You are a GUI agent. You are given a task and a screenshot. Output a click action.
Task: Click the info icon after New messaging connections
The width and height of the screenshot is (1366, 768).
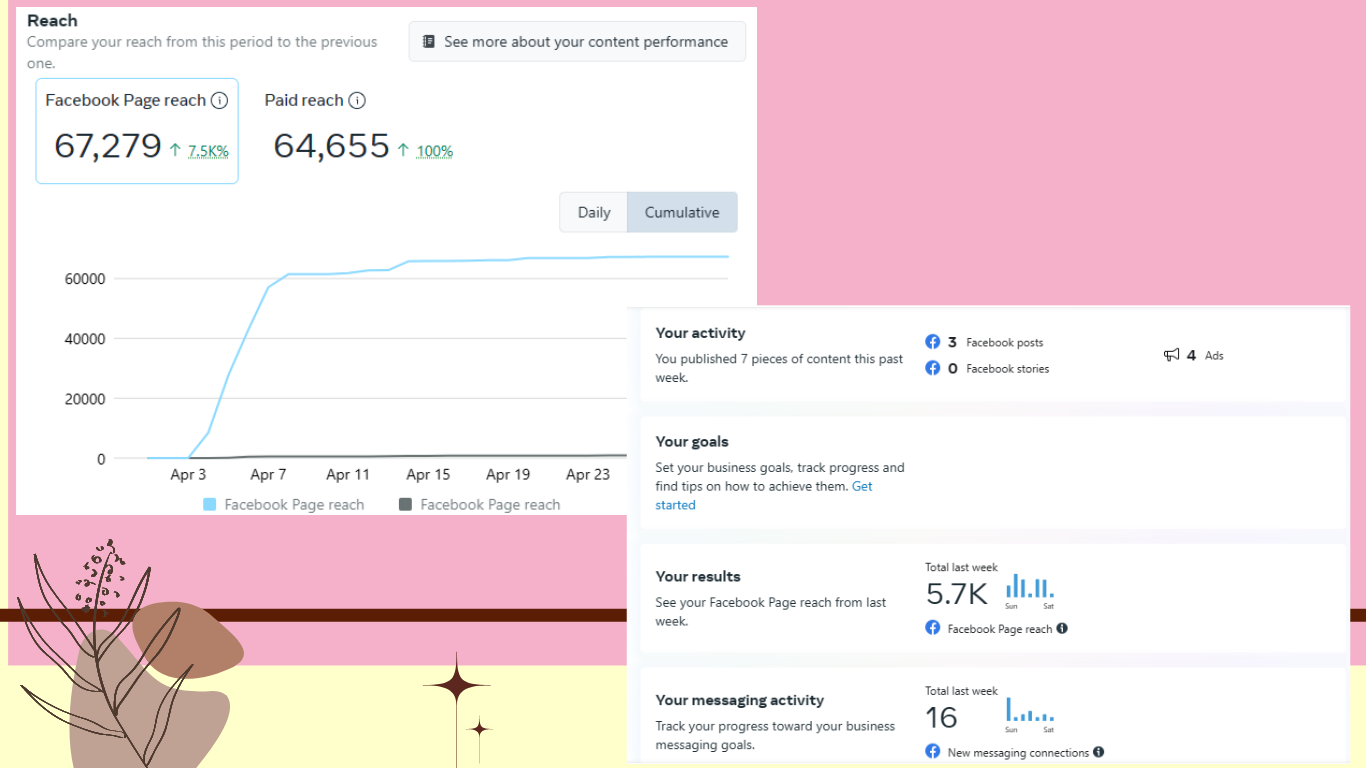tap(1099, 752)
